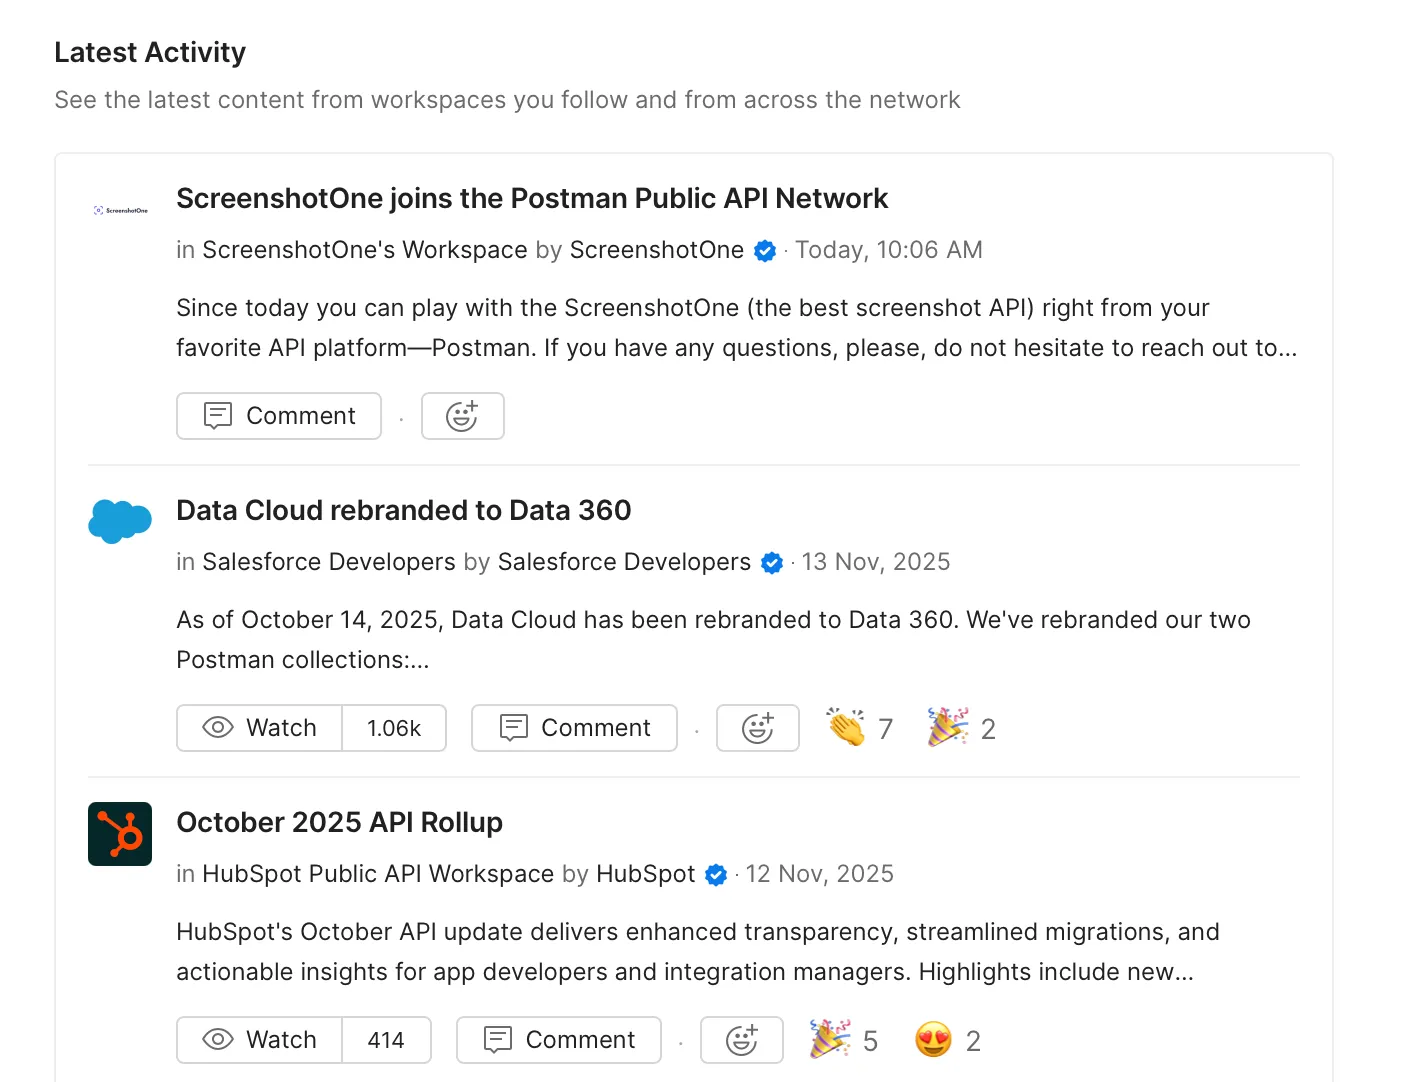Toggle the party reaction on October 2025 API Rollup
Image resolution: width=1402 pixels, height=1082 pixels.
pyautogui.click(x=842, y=1040)
